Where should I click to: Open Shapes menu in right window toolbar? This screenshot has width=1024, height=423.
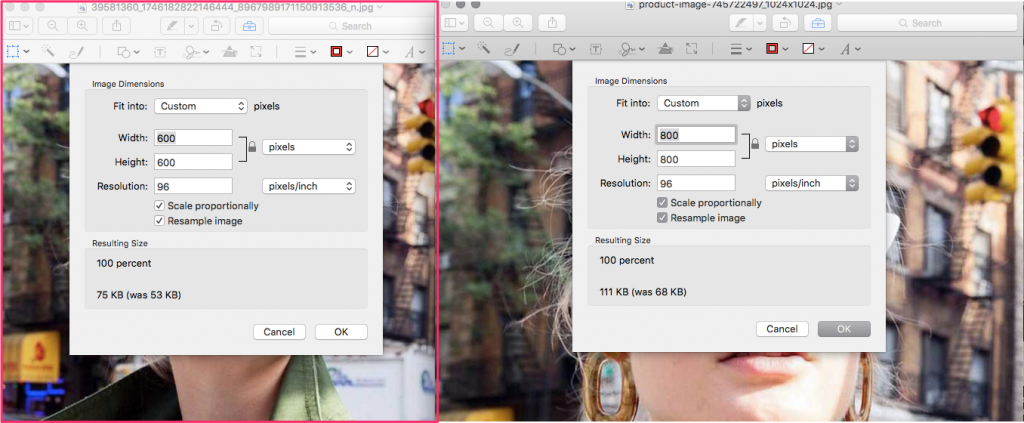(x=563, y=48)
